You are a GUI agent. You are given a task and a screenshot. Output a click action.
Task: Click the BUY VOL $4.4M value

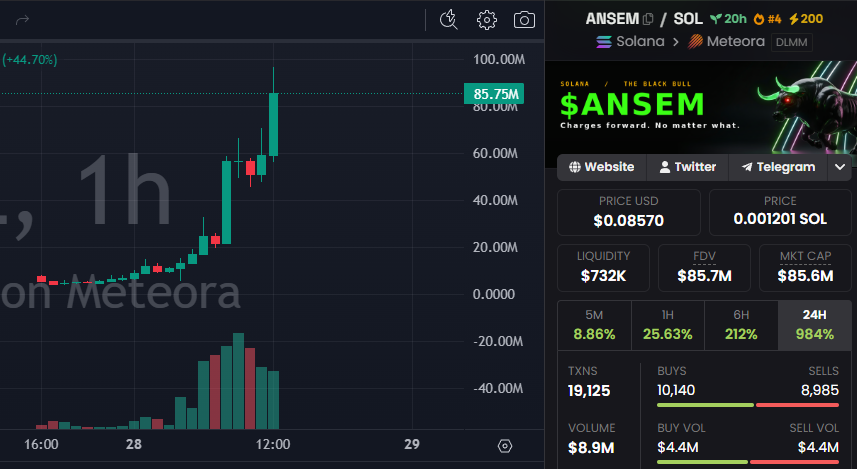678,448
